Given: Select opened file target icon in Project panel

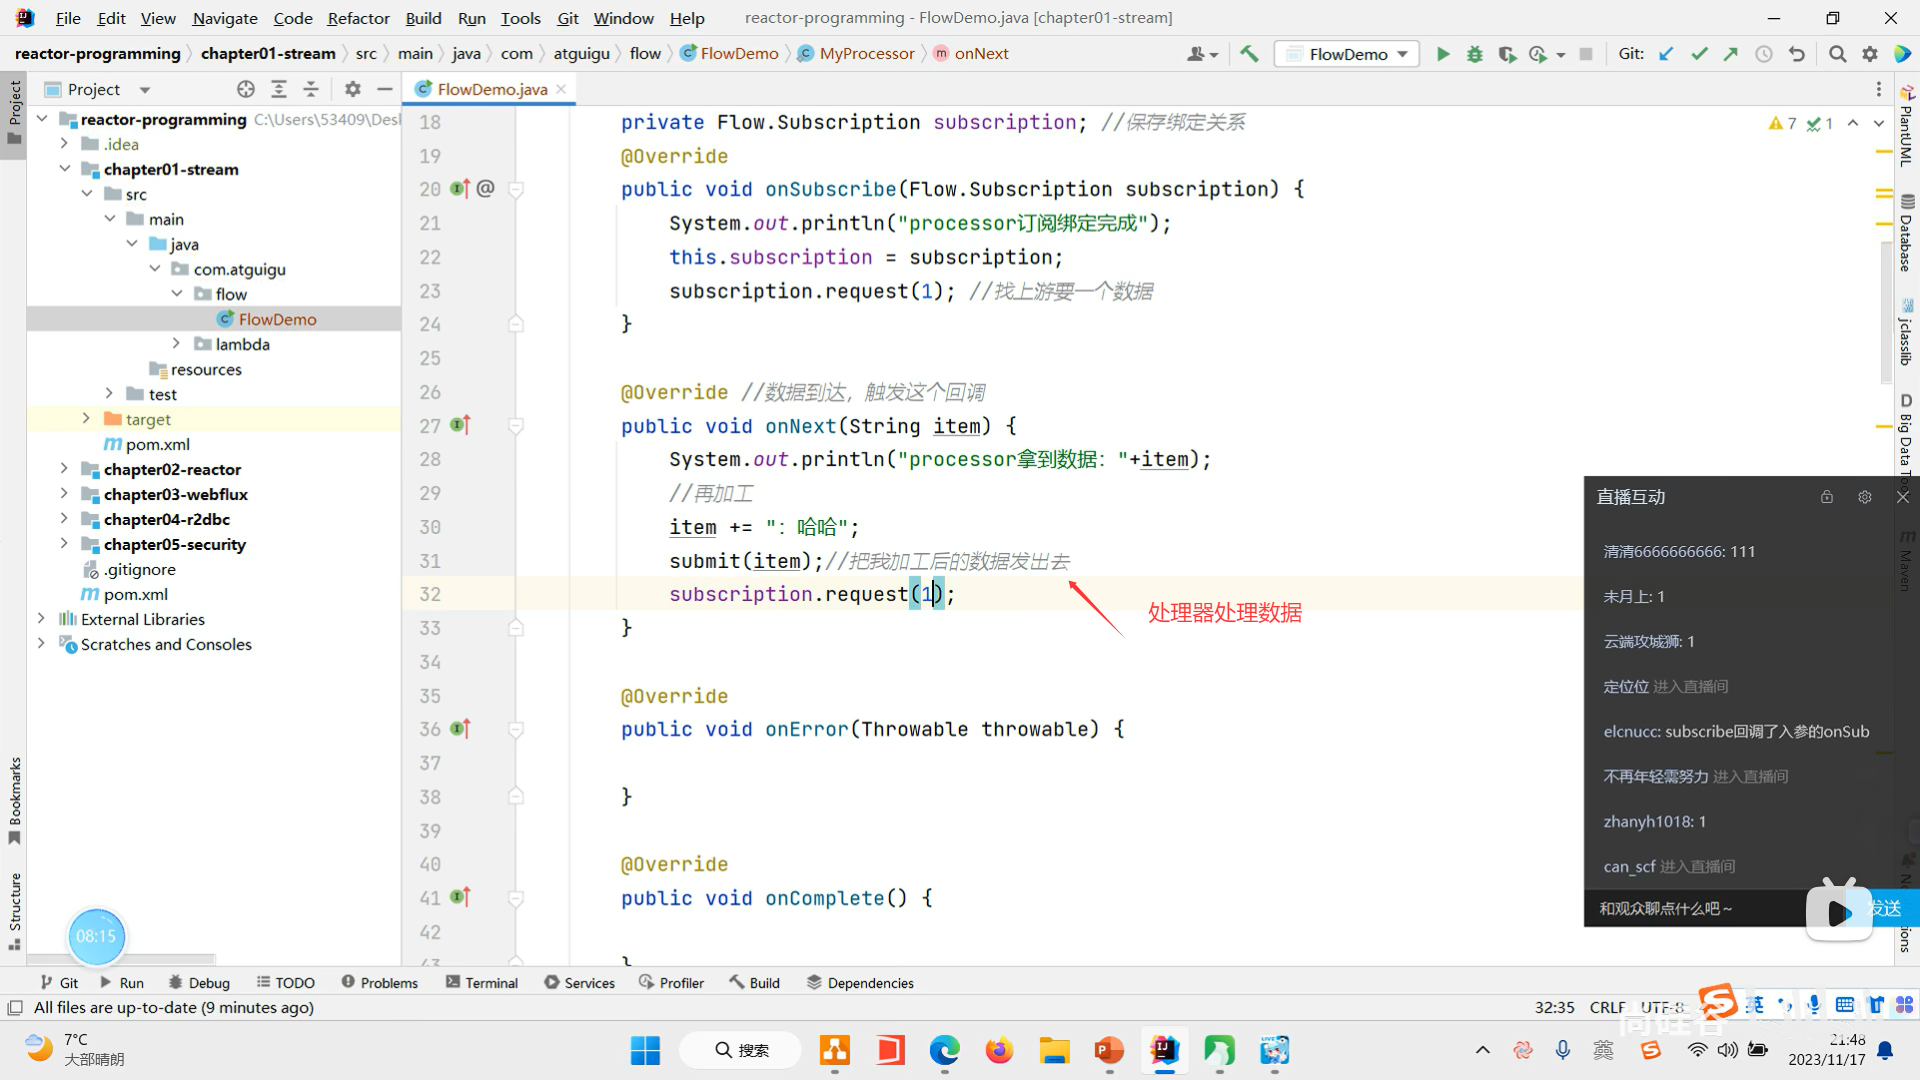Looking at the screenshot, I should (x=246, y=89).
